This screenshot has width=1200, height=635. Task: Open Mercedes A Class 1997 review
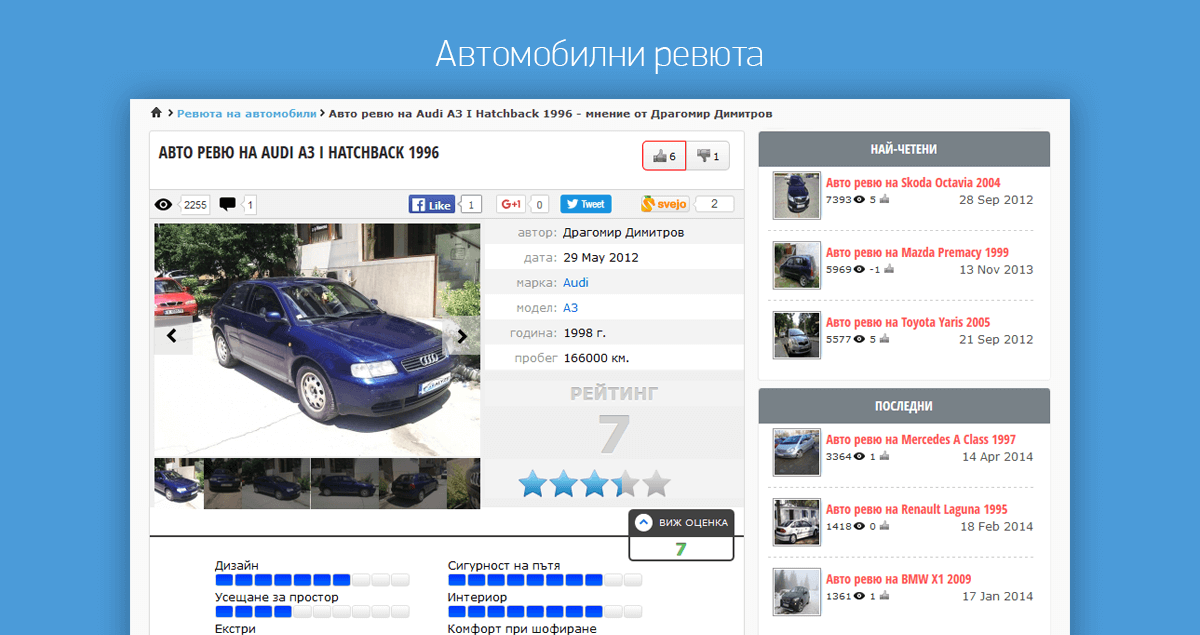tap(920, 440)
